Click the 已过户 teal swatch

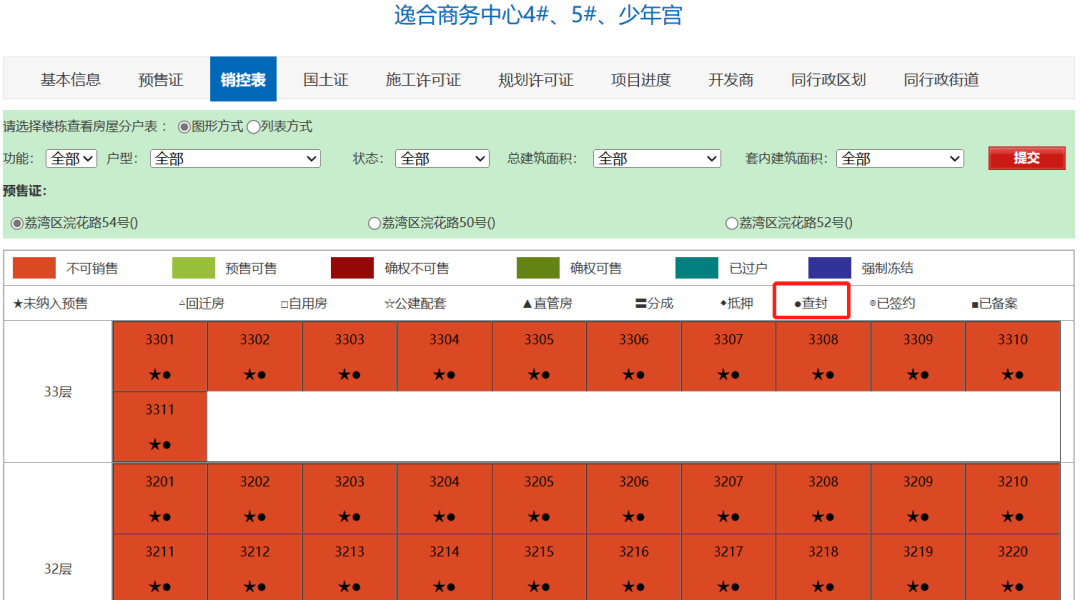[697, 268]
